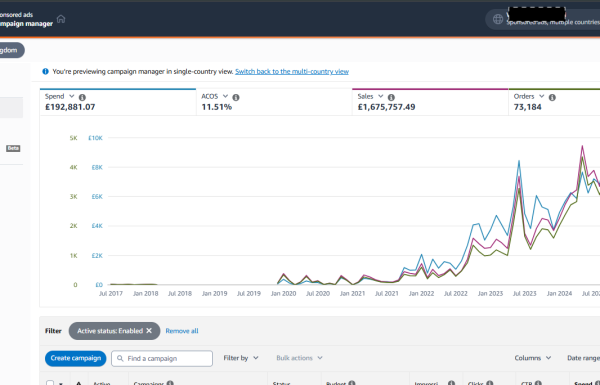Image resolution: width=600 pixels, height=385 pixels.
Task: Click the Create campaign button
Action: coord(76,358)
